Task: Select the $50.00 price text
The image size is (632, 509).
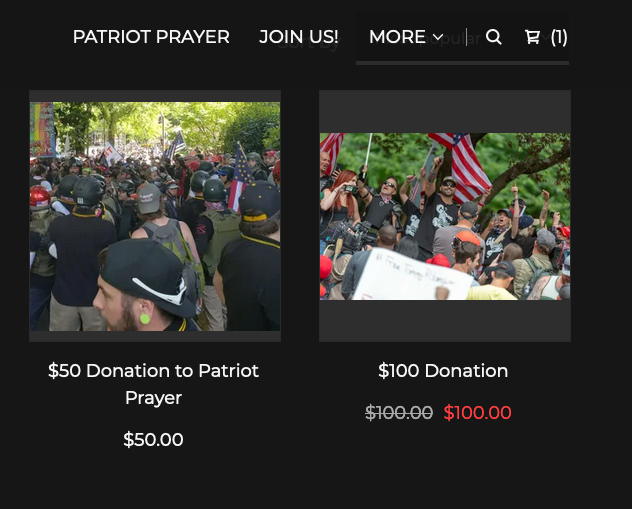Action: [154, 439]
